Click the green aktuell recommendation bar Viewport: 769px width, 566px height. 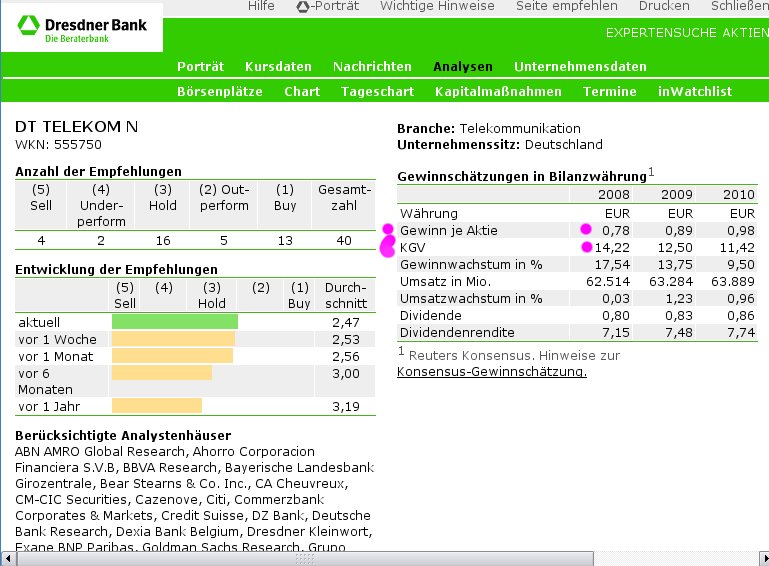pos(175,322)
